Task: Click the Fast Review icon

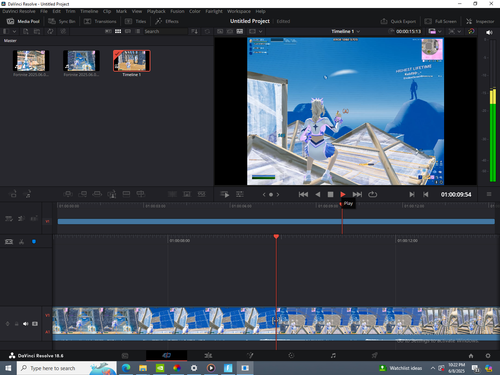Action: click(x=225, y=194)
